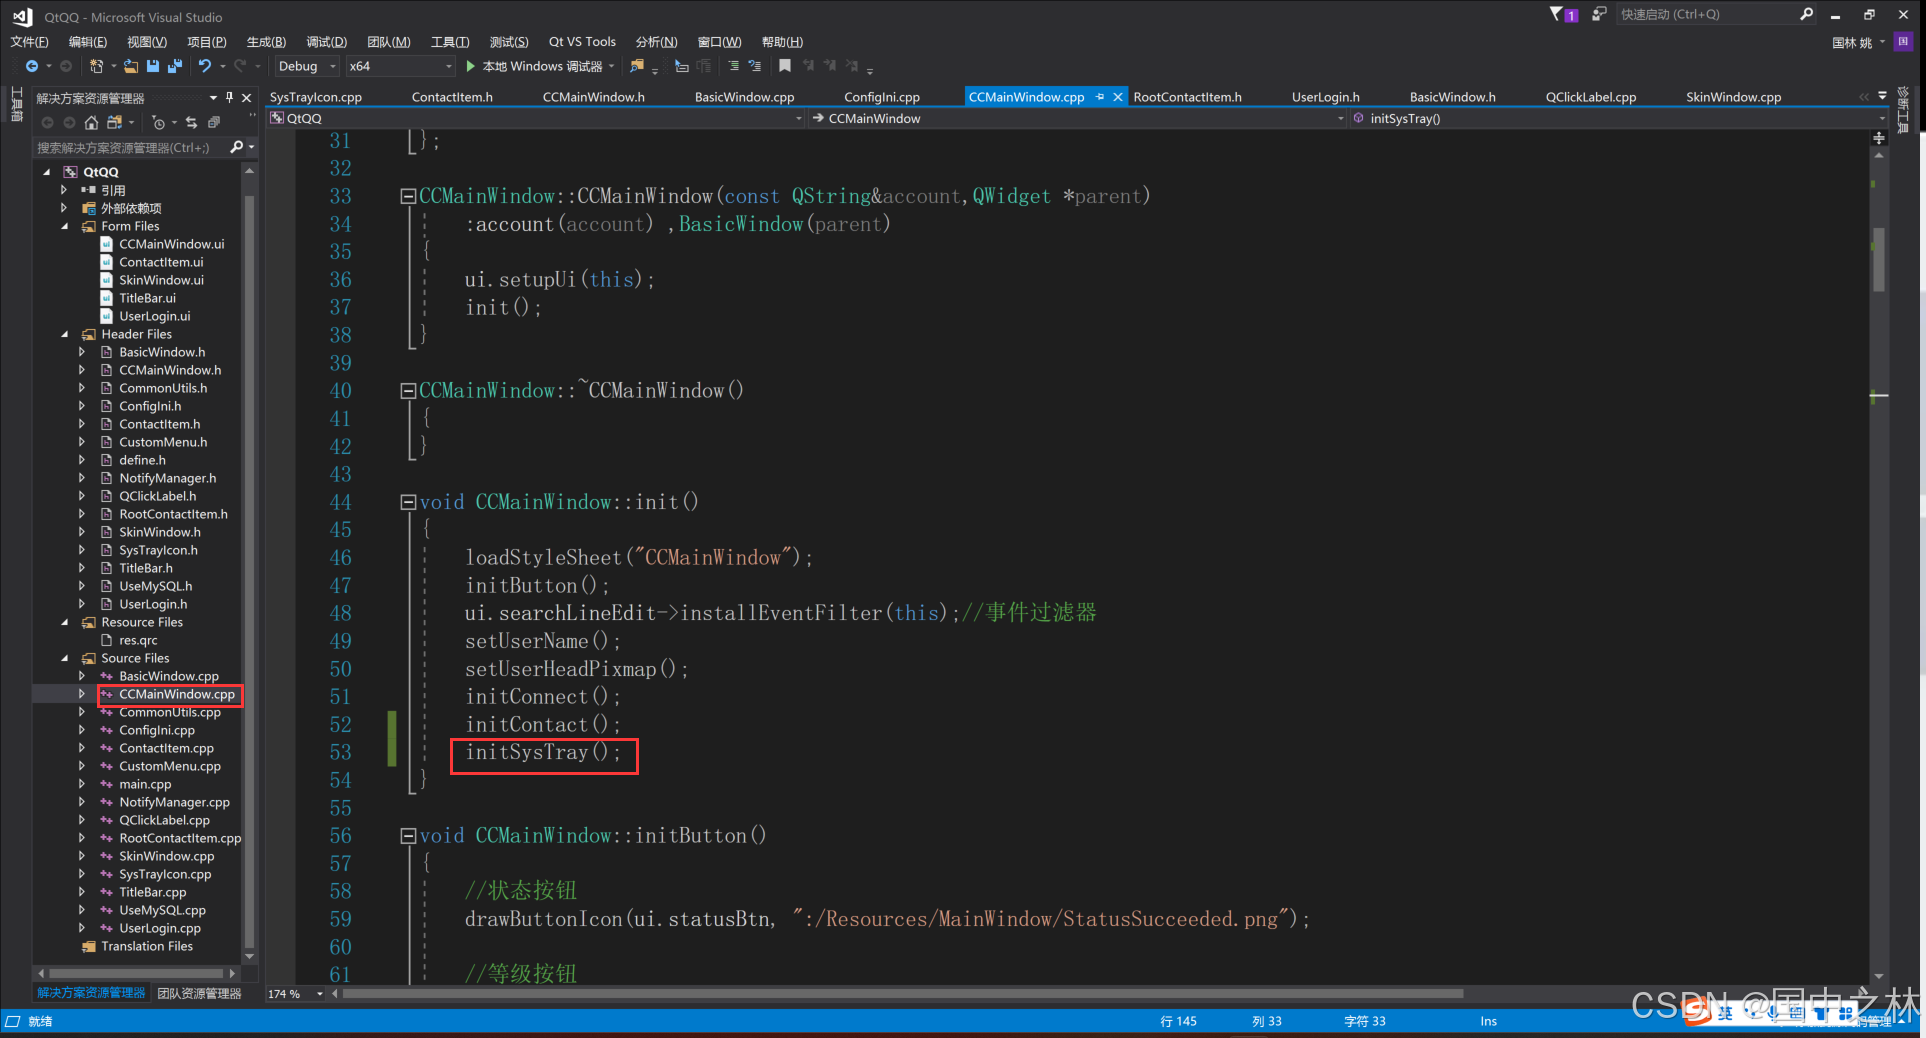
Task: Click the Home icon in Solution Explorer
Action: tap(91, 122)
